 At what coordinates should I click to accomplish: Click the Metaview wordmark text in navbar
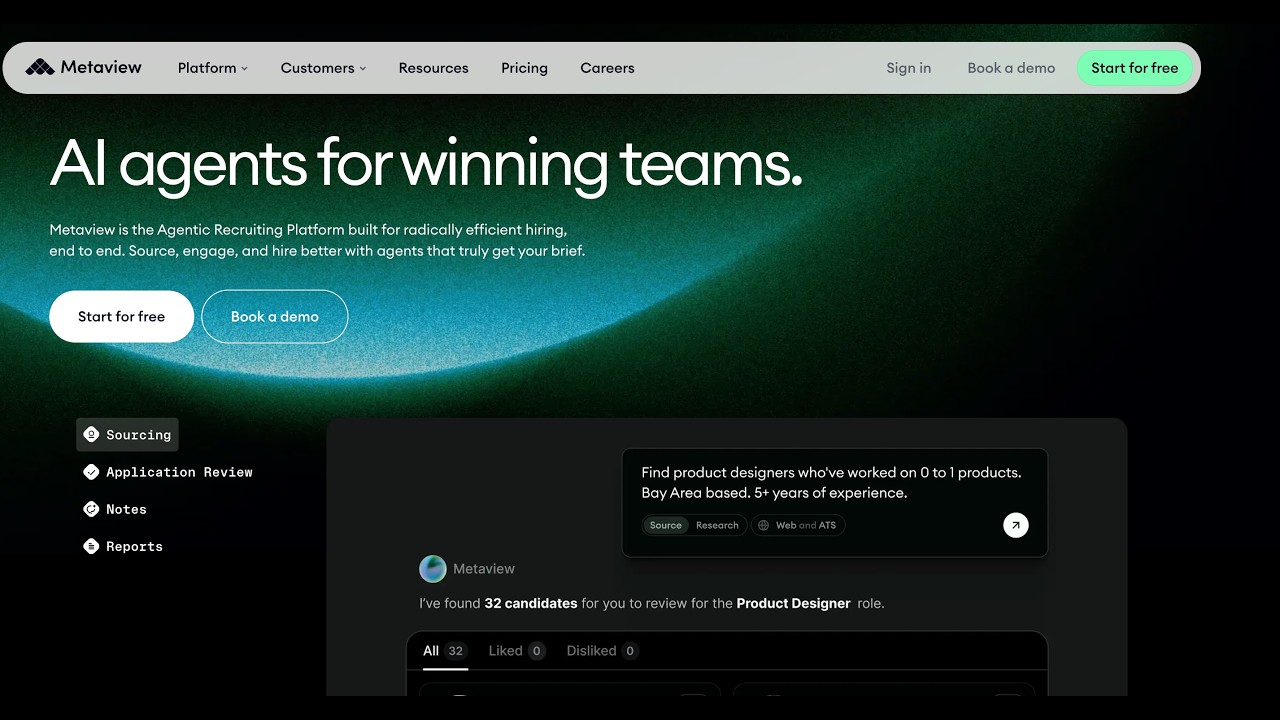pyautogui.click(x=101, y=67)
